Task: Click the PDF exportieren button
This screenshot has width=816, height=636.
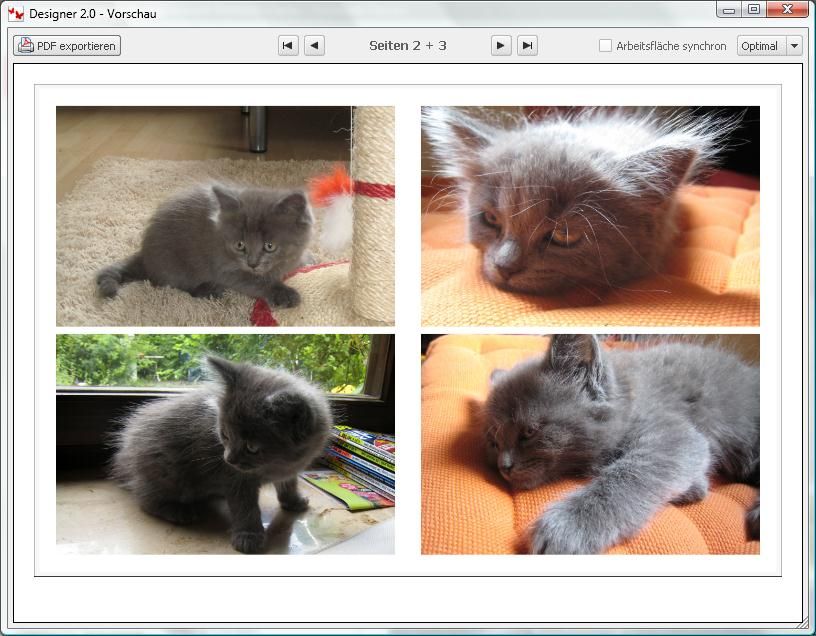Action: click(67, 46)
